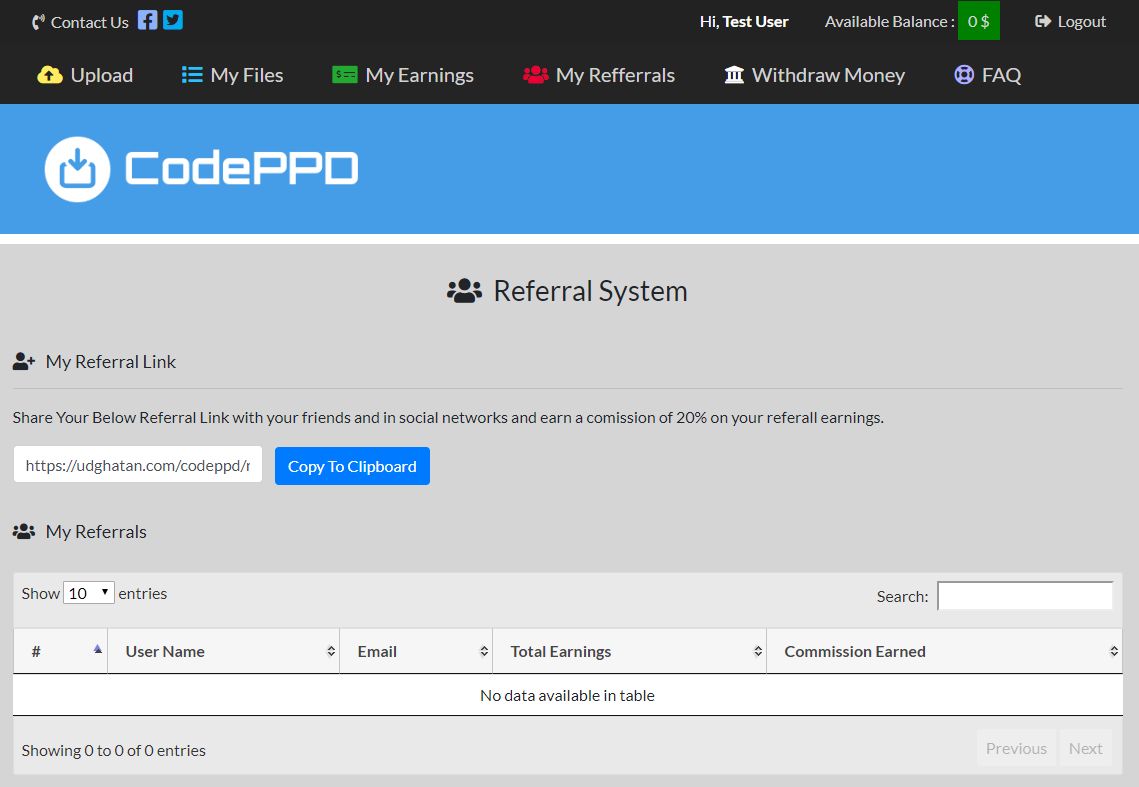Click the cloud Upload icon
Viewport: 1139px width, 787px height.
pyautogui.click(x=50, y=75)
